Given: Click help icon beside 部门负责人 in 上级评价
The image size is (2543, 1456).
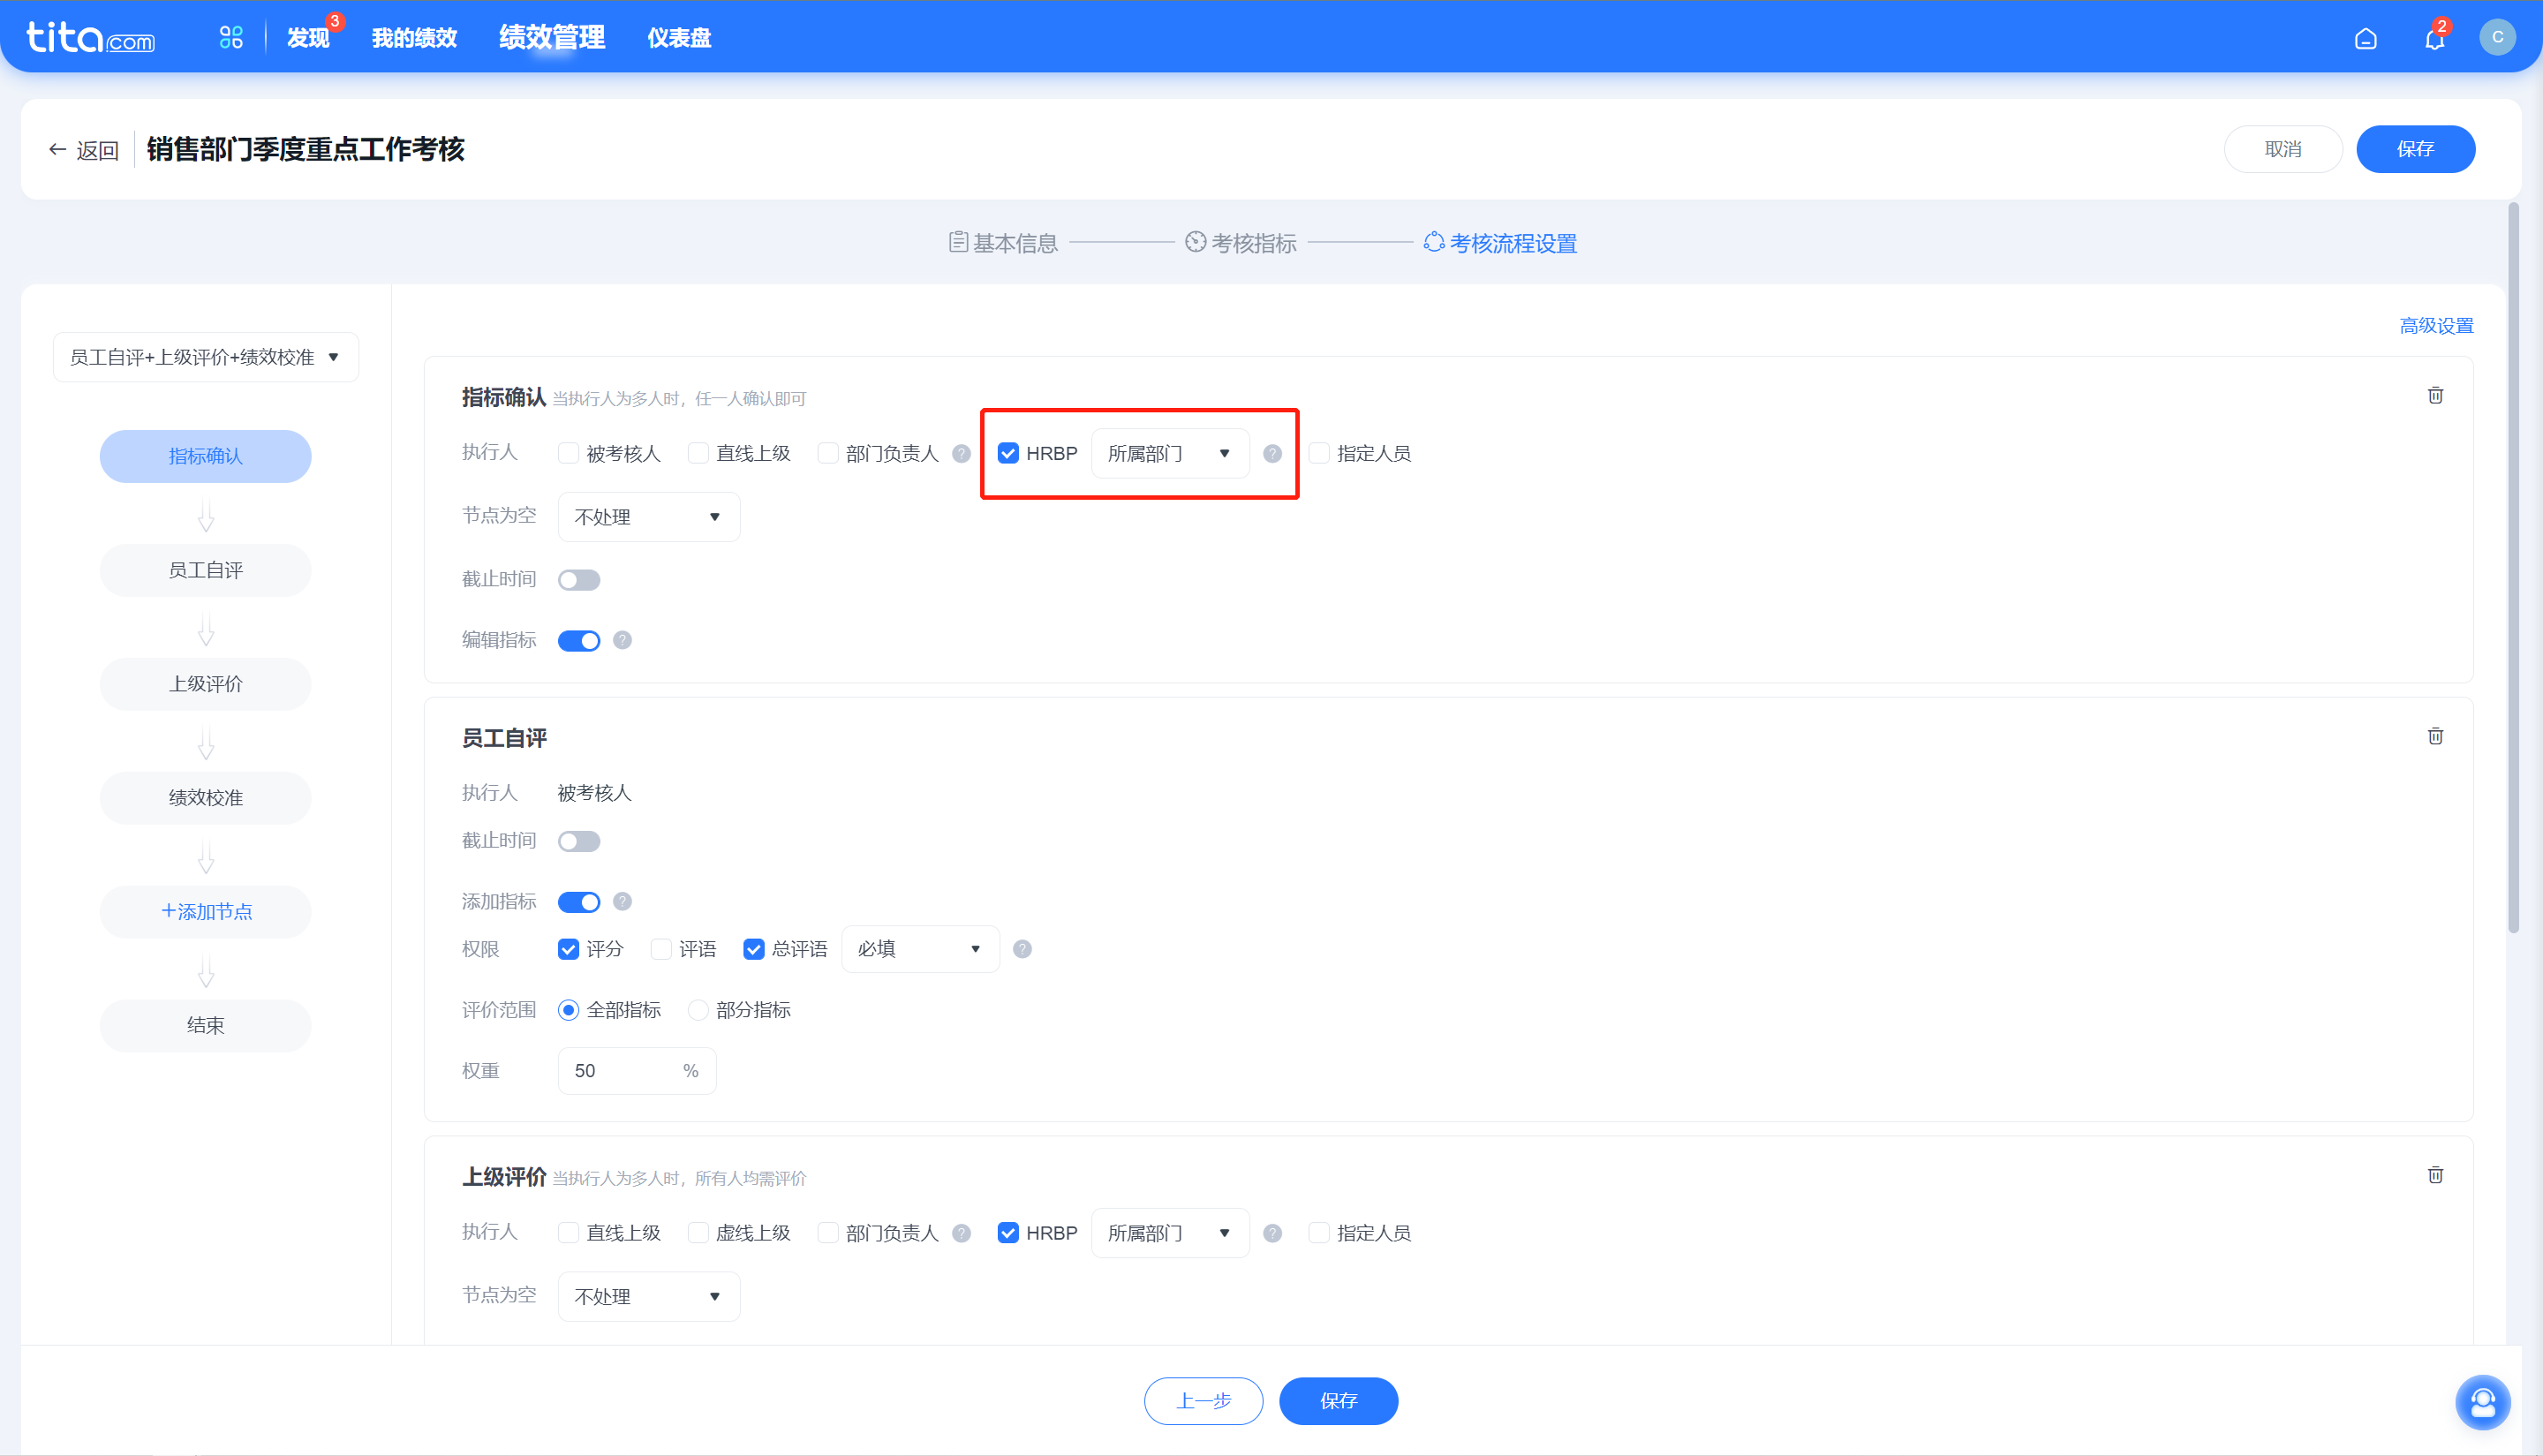Looking at the screenshot, I should (x=961, y=1233).
